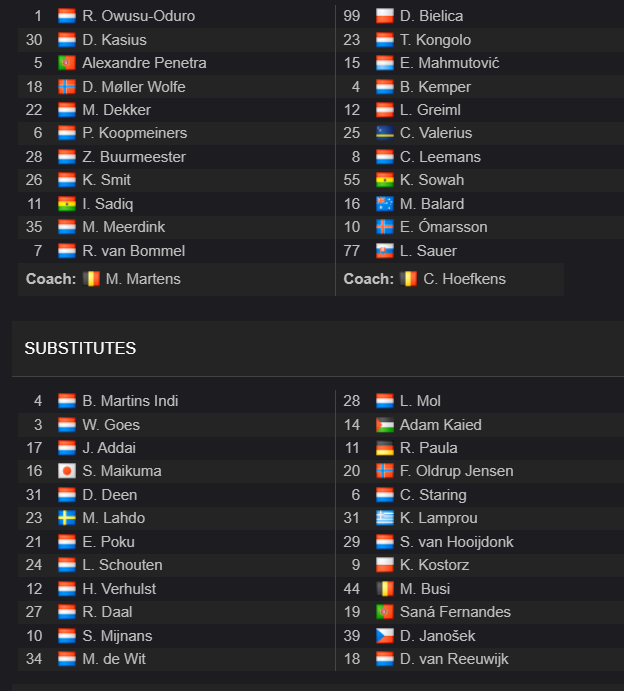The image size is (624, 691).
Task: Open P. Koopmeiners player link
Action: pos(134,133)
